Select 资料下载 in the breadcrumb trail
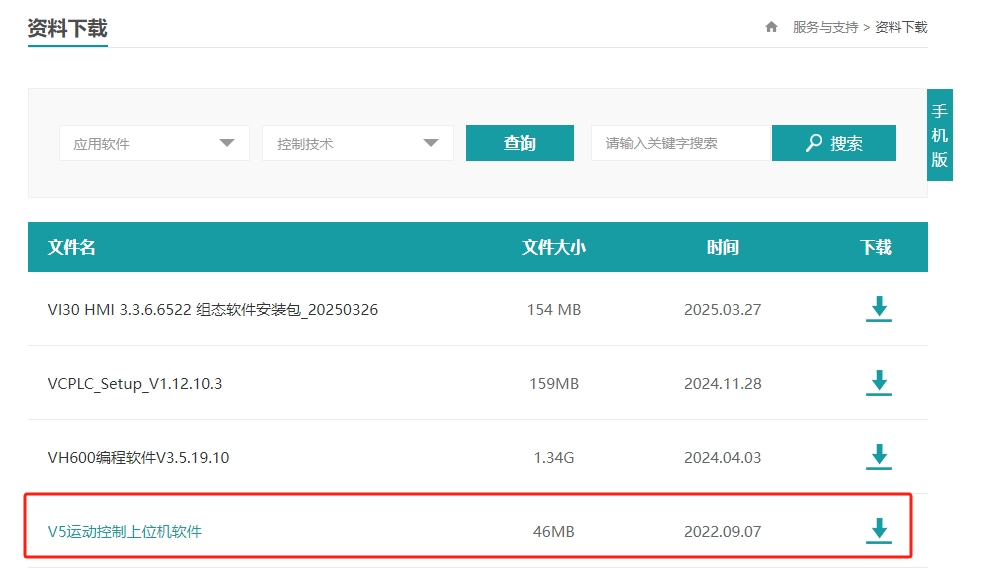 (901, 27)
